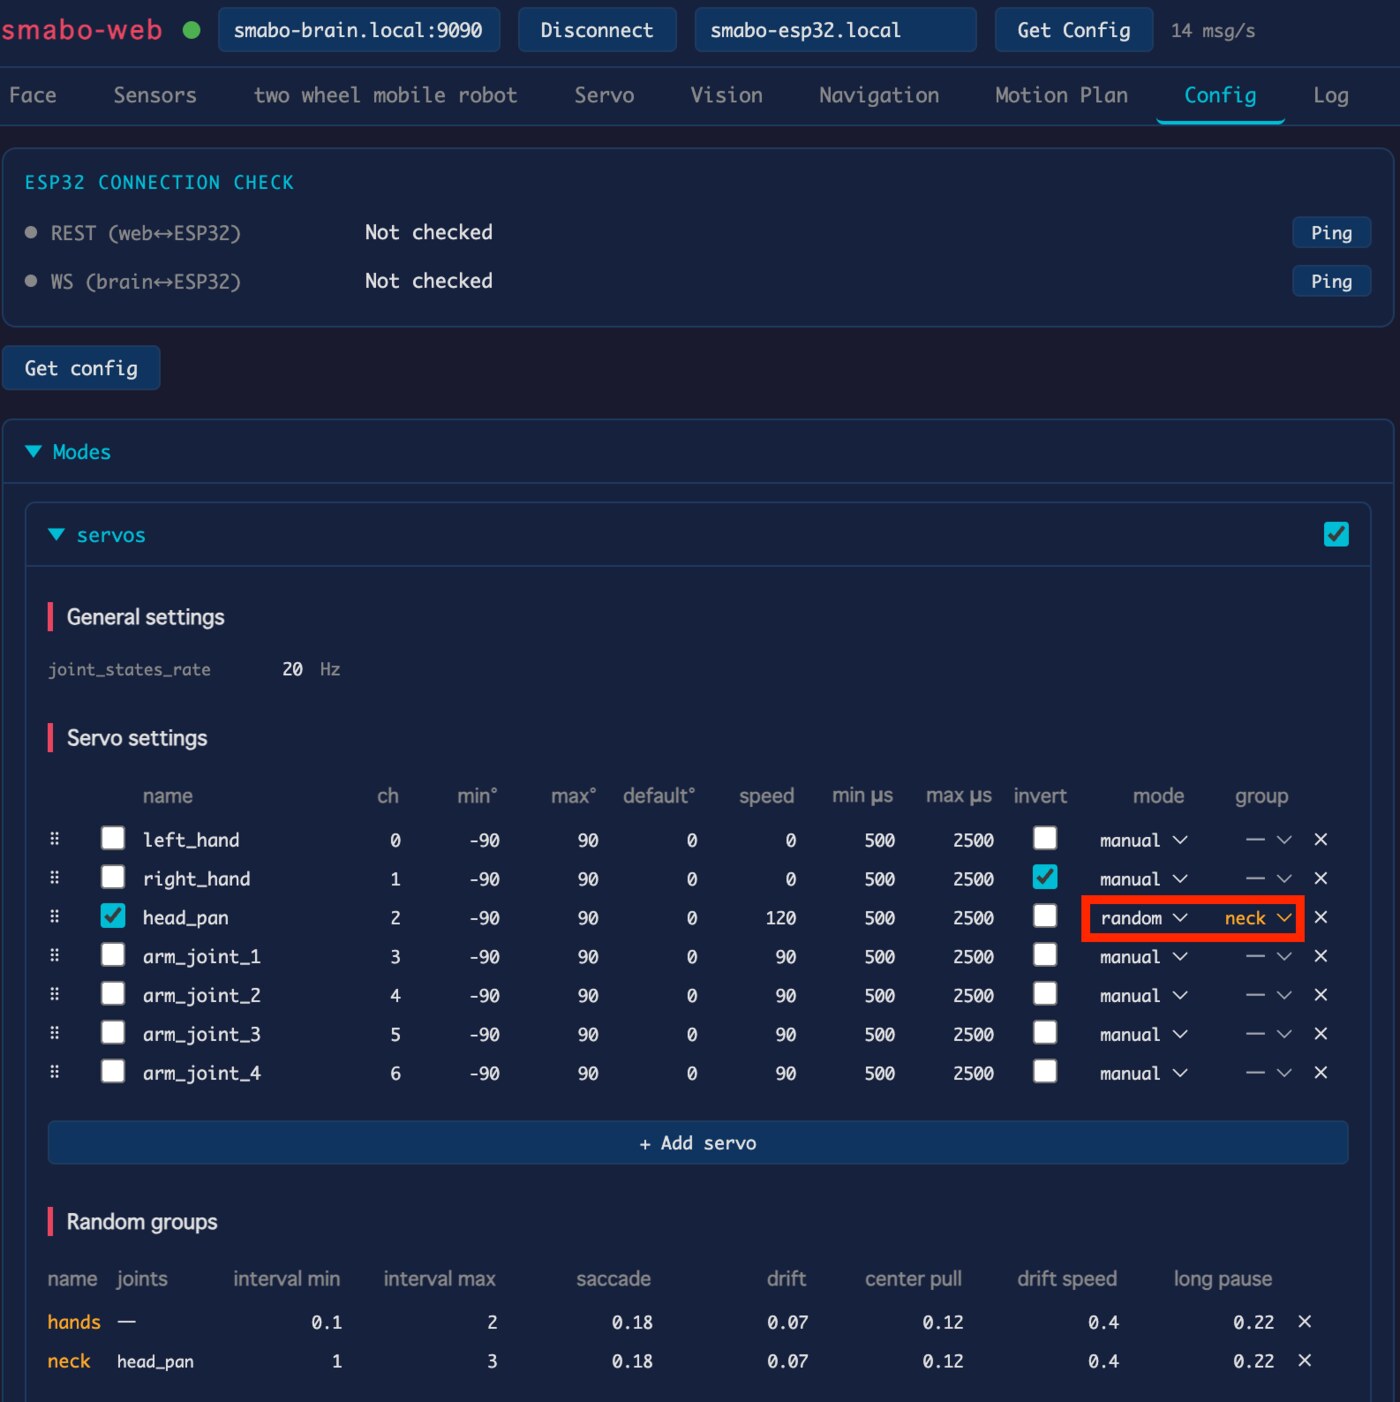Delete the arm_joint_2 servo row
1400x1402 pixels.
point(1320,996)
